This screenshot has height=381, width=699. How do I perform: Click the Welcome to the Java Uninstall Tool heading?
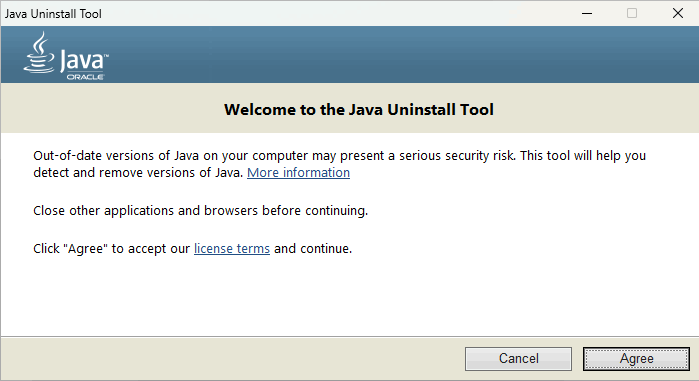358,110
